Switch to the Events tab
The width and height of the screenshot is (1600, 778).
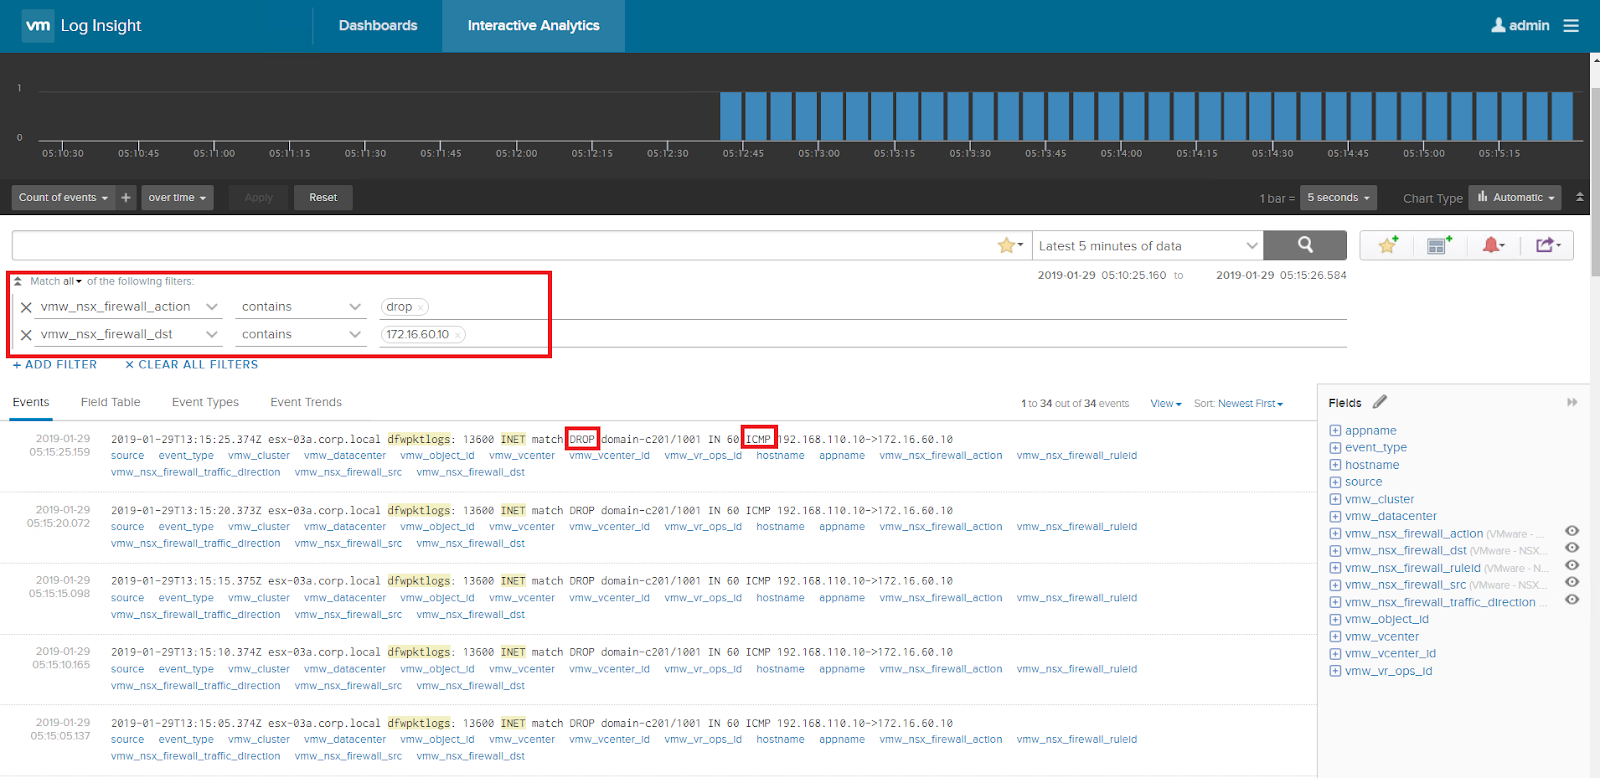point(31,403)
